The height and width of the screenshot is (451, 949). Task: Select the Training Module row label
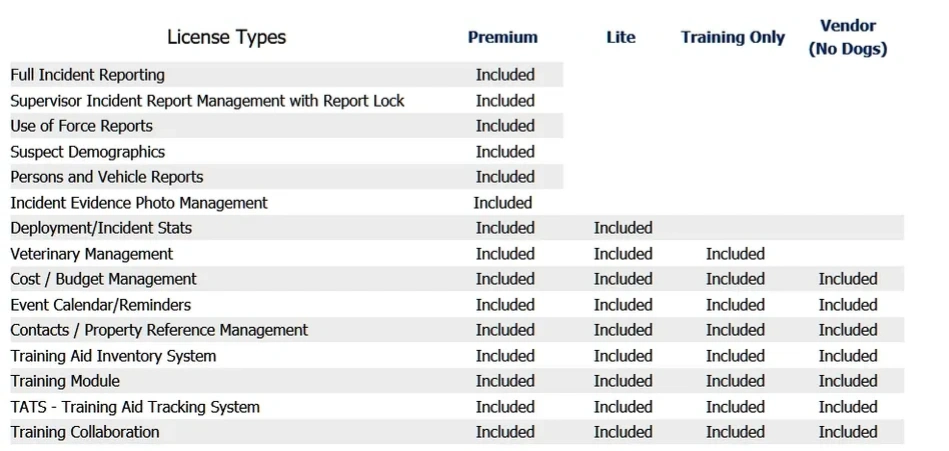pyautogui.click(x=65, y=381)
